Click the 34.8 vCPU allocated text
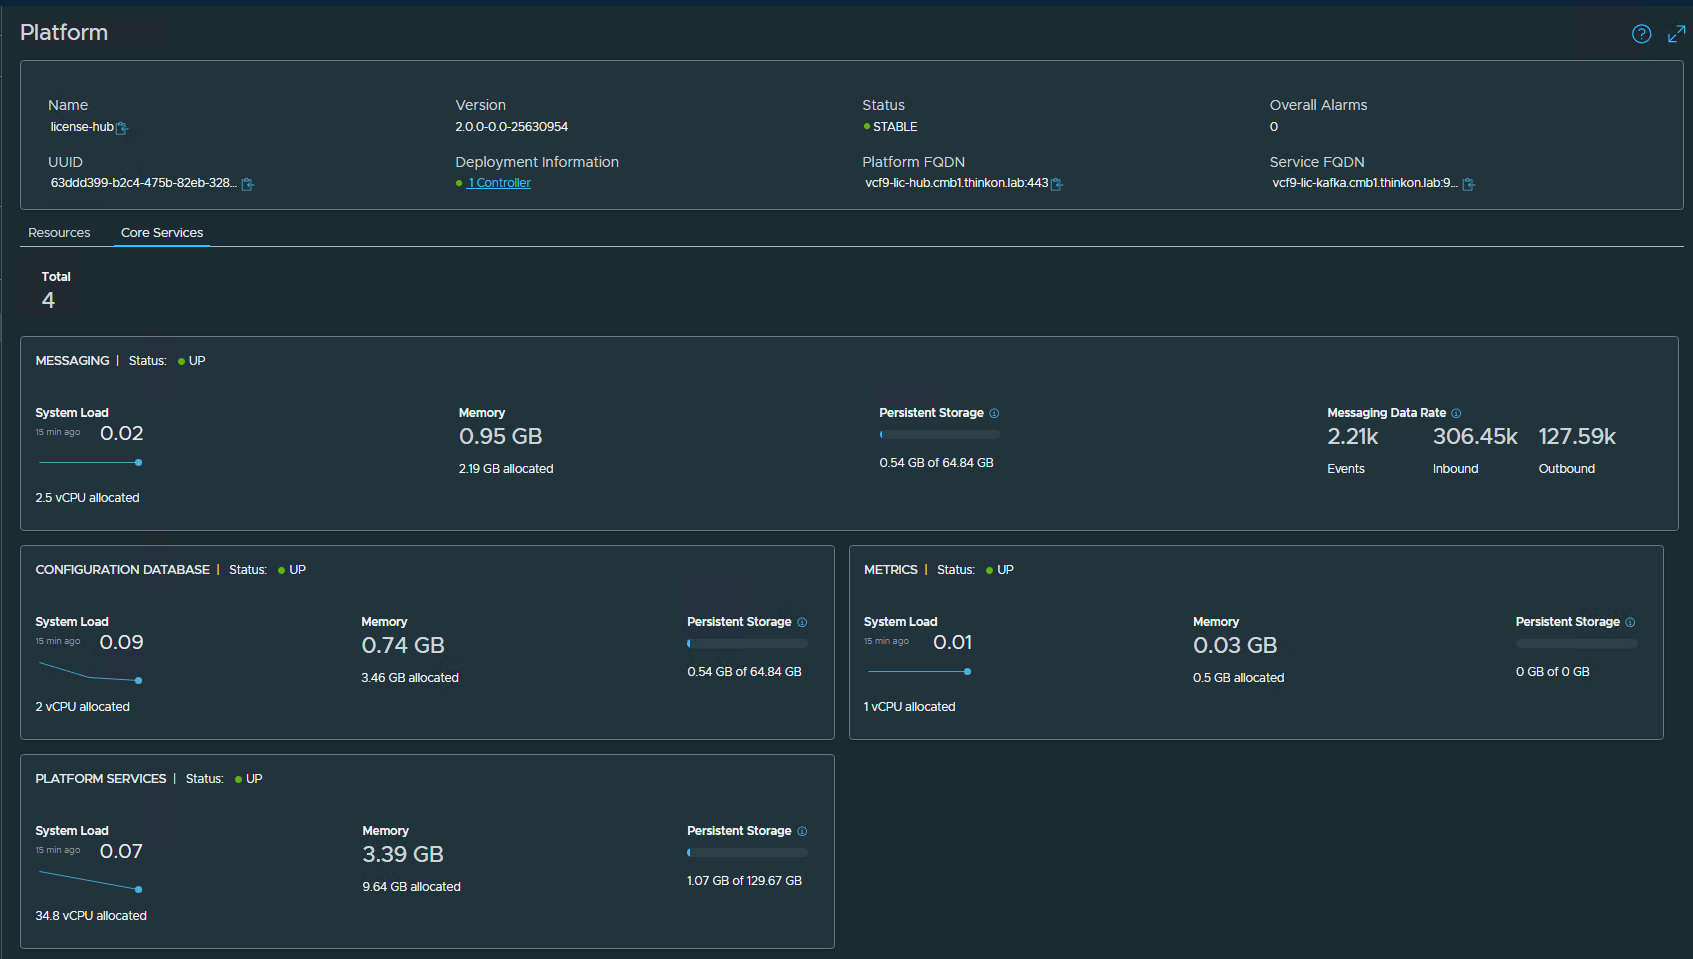The height and width of the screenshot is (959, 1693). point(91,916)
